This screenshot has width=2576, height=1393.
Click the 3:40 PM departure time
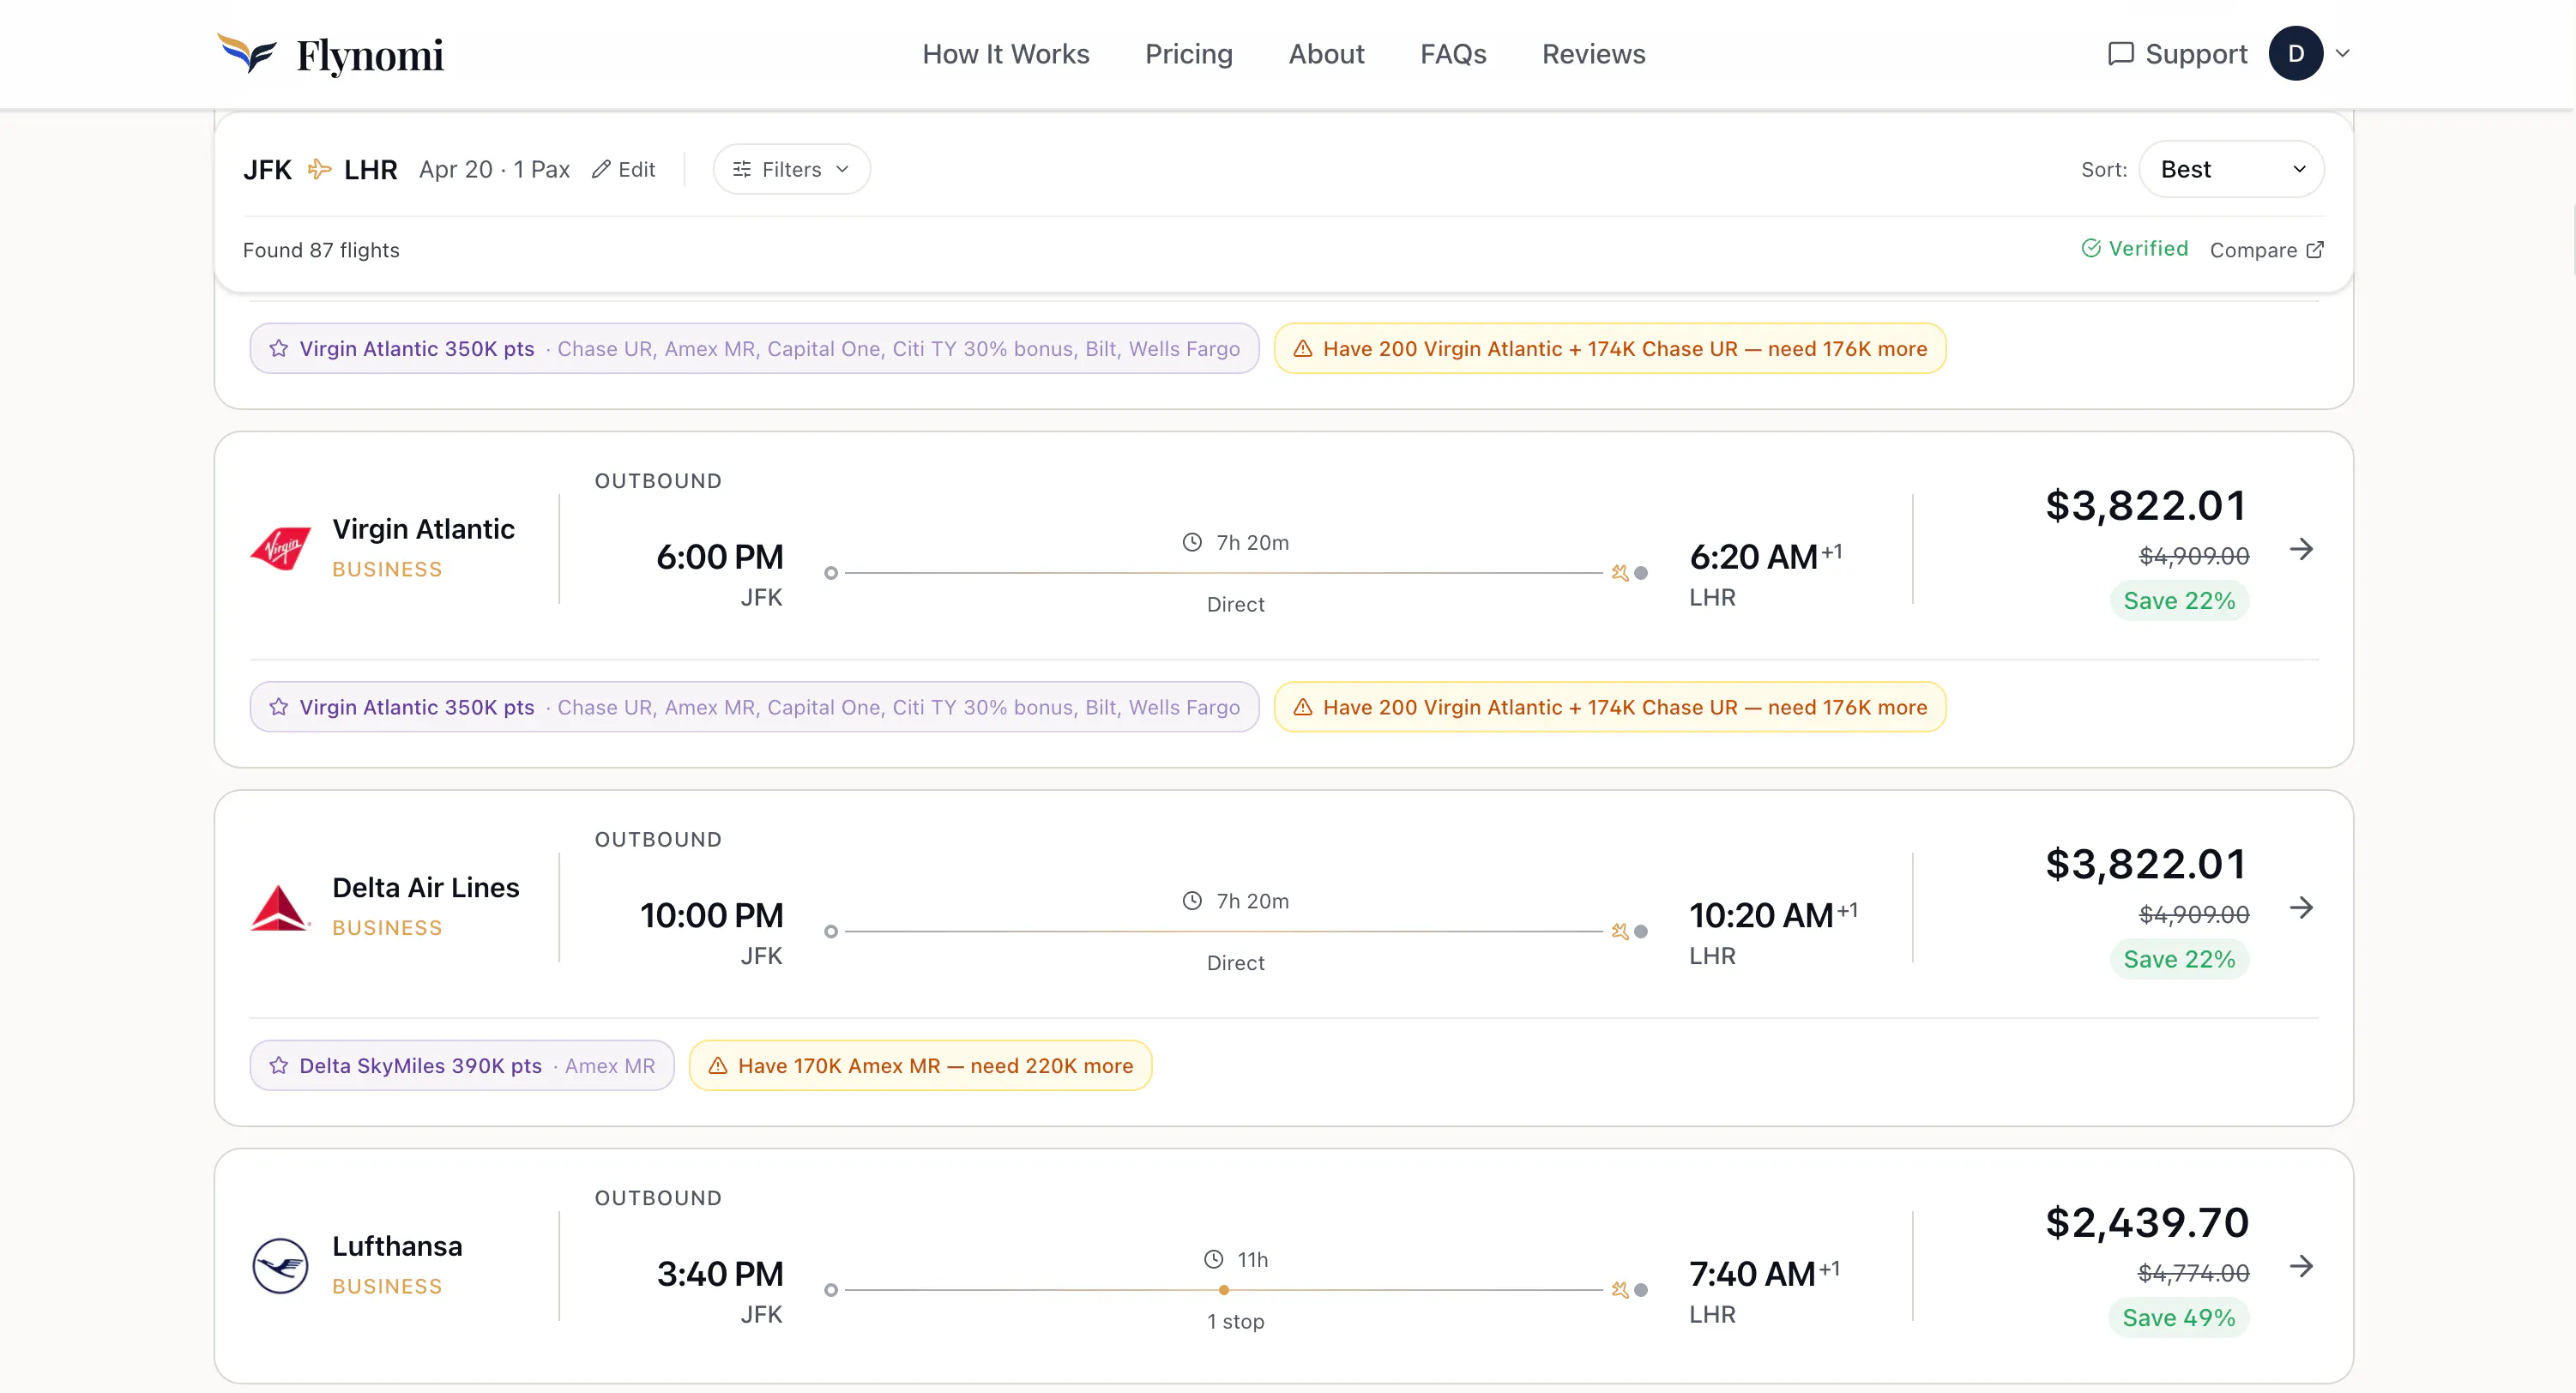coord(720,1274)
